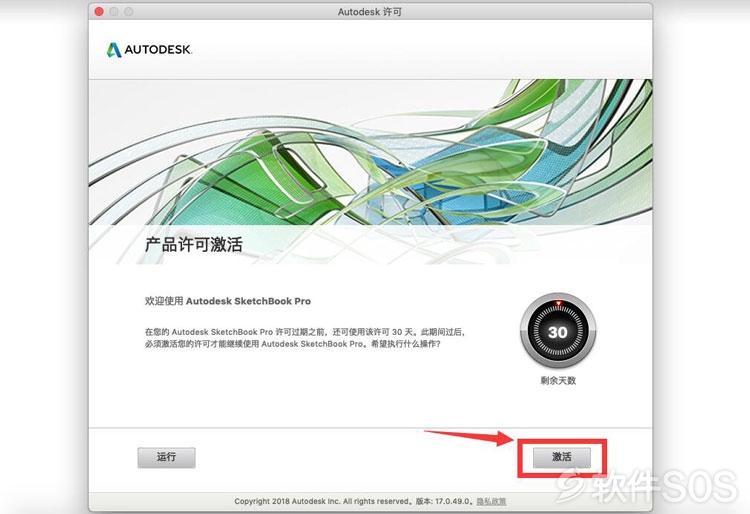Close the Autodesk 许可 window
This screenshot has height=514, width=750.
pos(99,11)
